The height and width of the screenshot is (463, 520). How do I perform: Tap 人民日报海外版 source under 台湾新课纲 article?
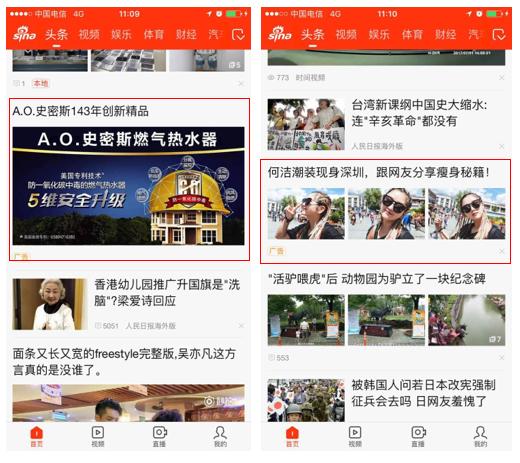(x=377, y=146)
